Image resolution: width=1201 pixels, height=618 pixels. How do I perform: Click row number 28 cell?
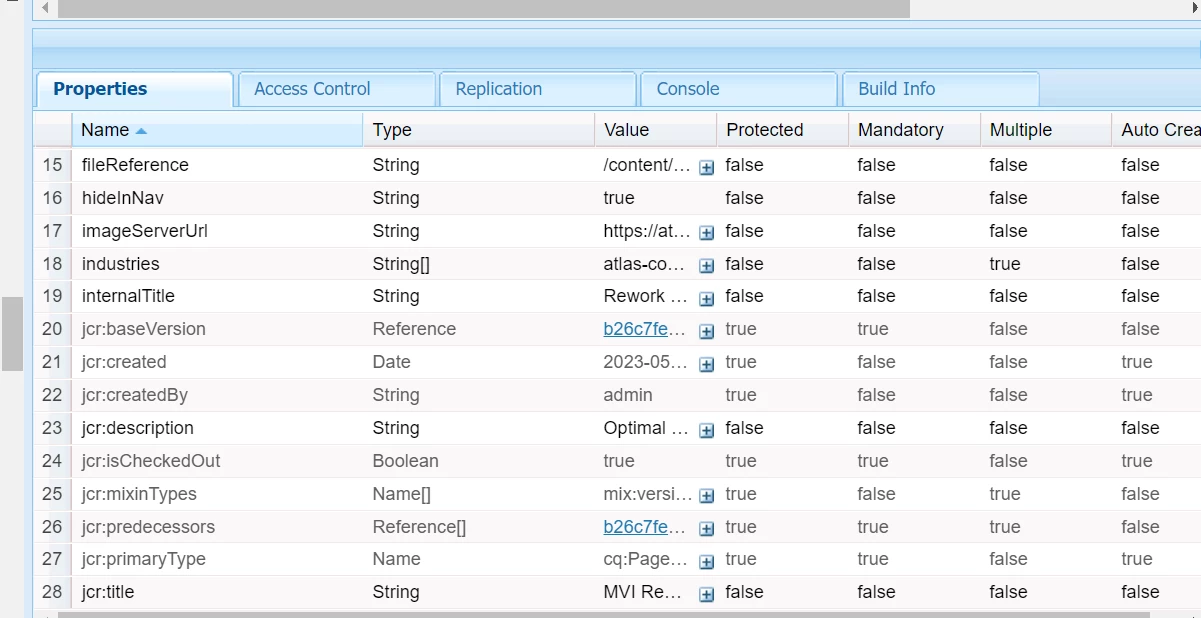(x=52, y=592)
